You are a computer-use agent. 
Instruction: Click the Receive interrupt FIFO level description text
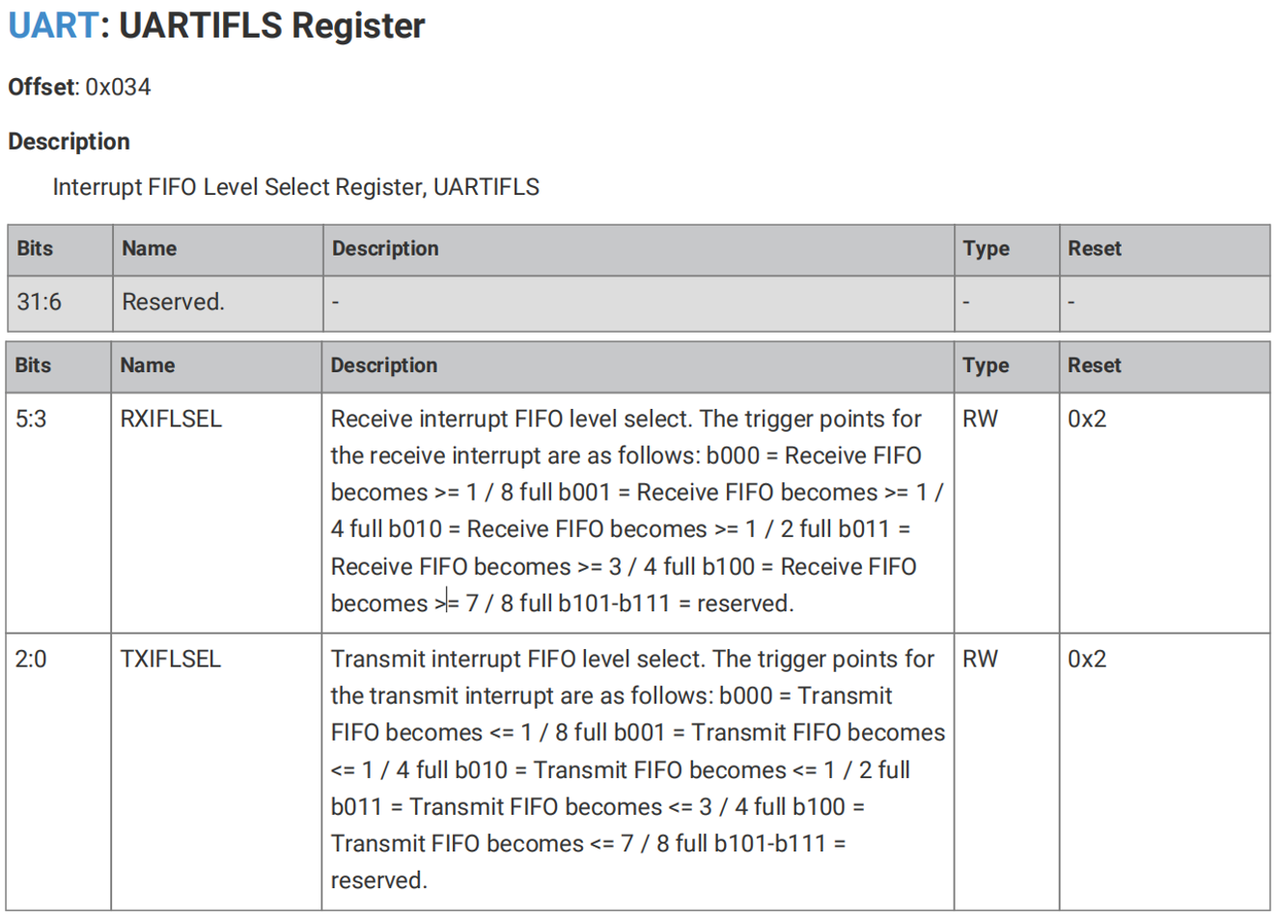coord(637,511)
